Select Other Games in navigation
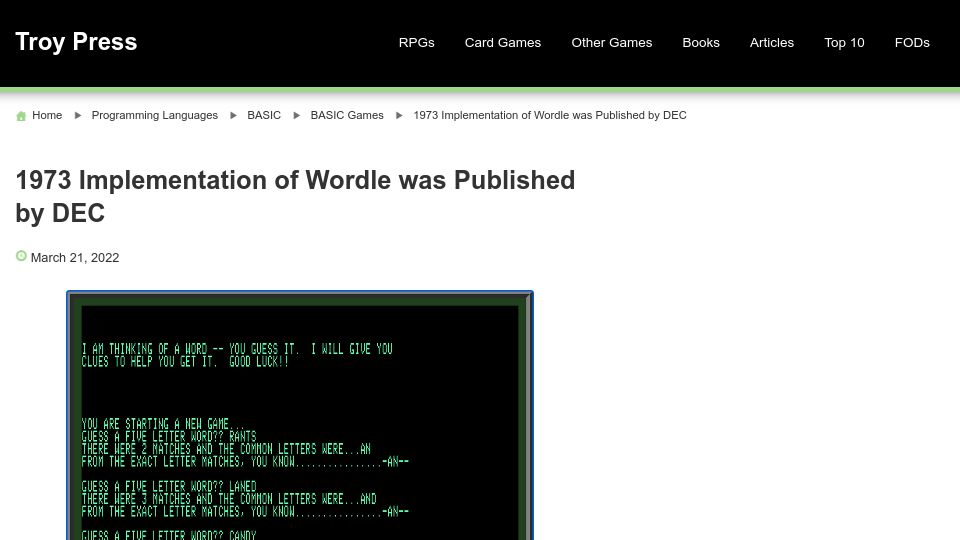Image resolution: width=960 pixels, height=540 pixels. 612,43
